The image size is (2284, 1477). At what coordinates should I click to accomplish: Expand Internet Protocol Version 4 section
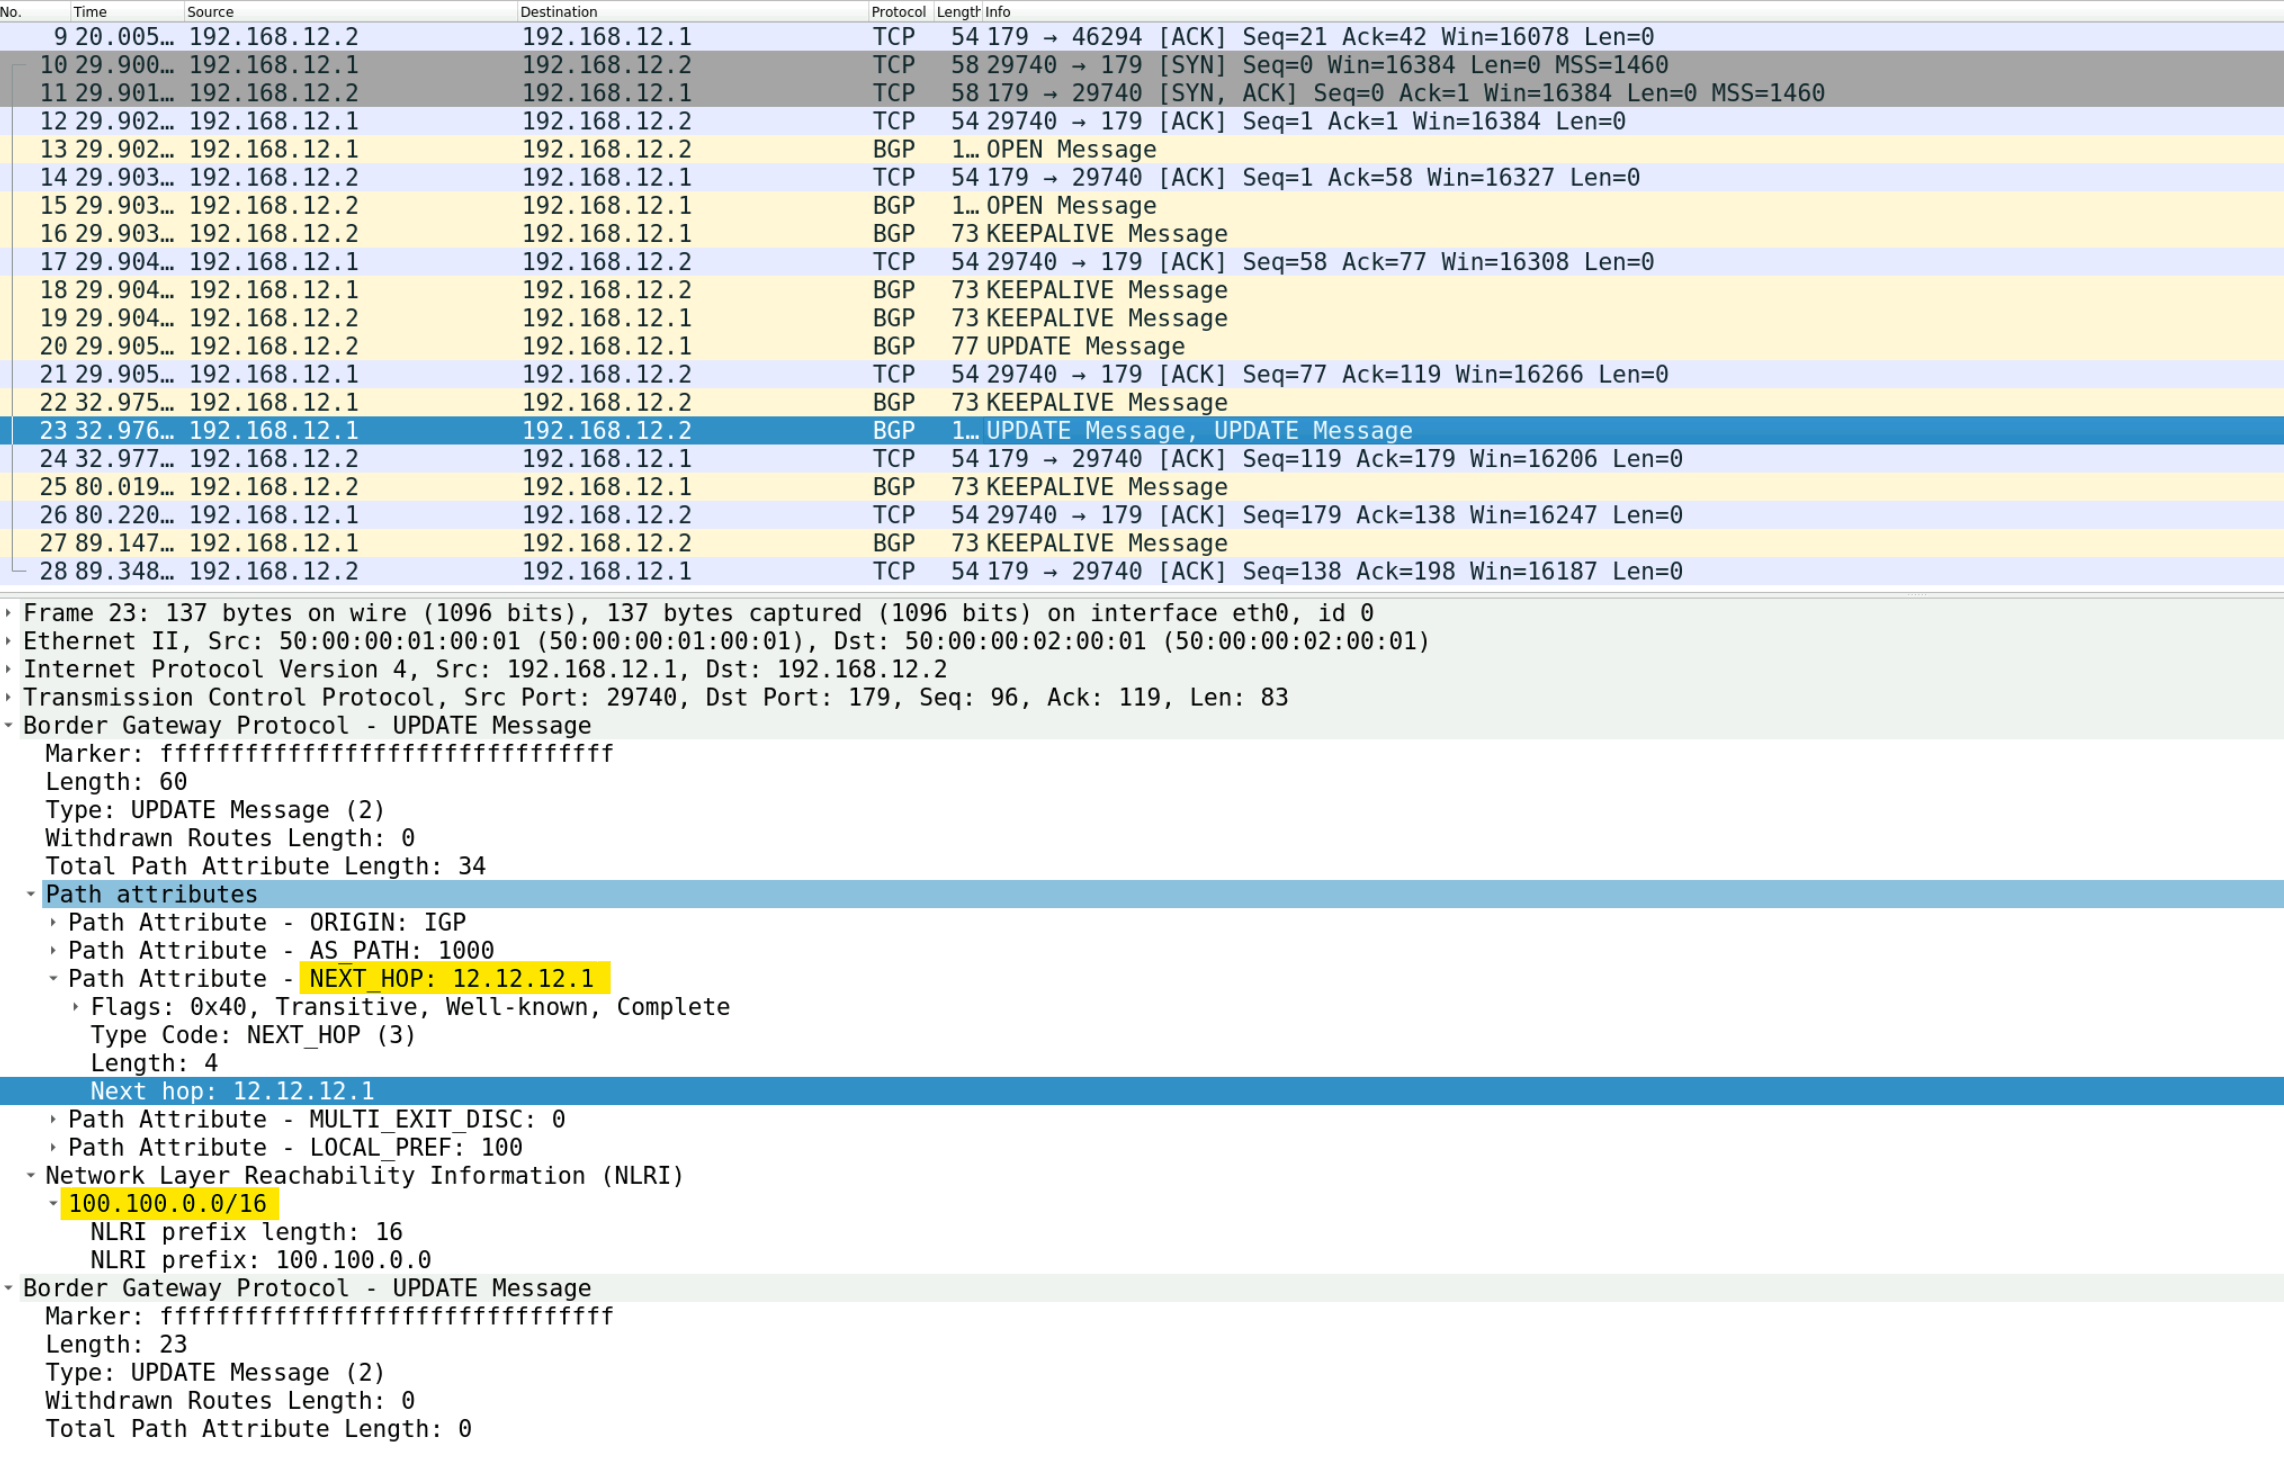(x=9, y=669)
